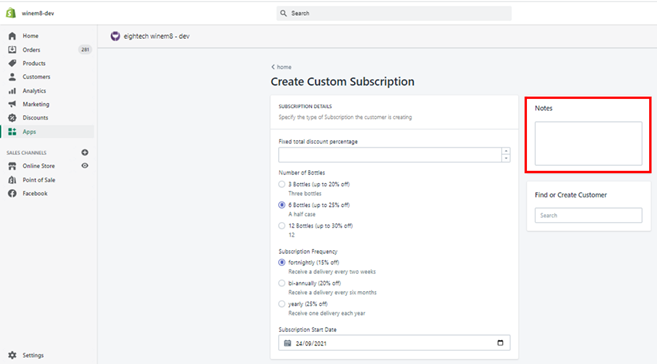Click the Home icon in sidebar
The width and height of the screenshot is (657, 364).
click(12, 36)
